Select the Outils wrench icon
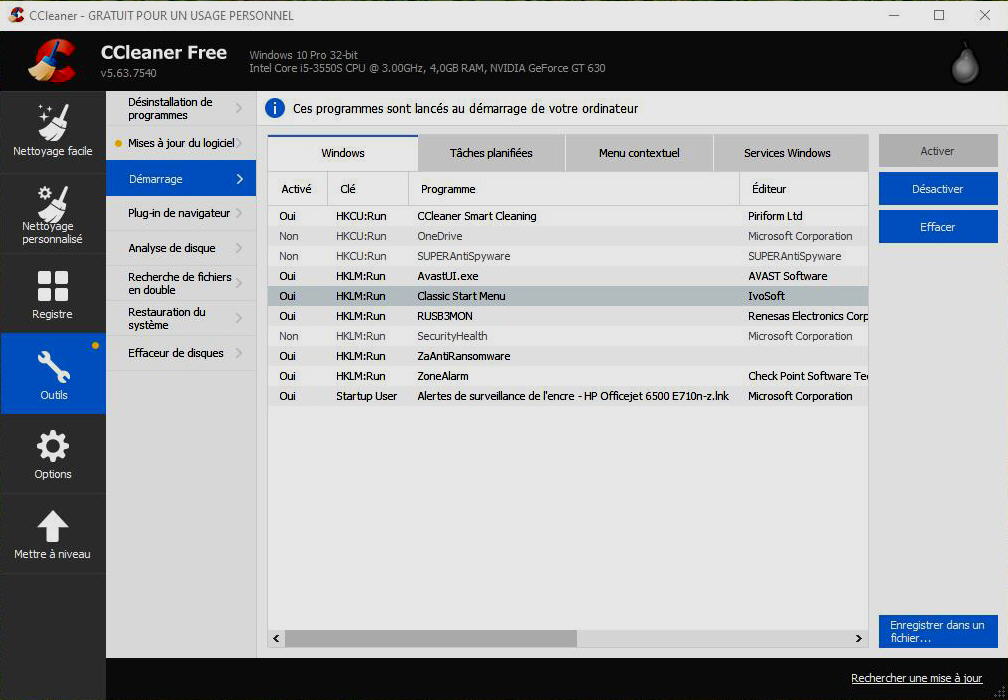The width and height of the screenshot is (1008, 700). pos(53,366)
